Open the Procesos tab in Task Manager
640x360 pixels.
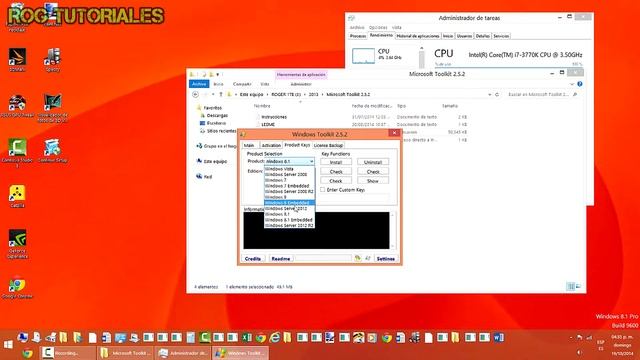pos(358,36)
